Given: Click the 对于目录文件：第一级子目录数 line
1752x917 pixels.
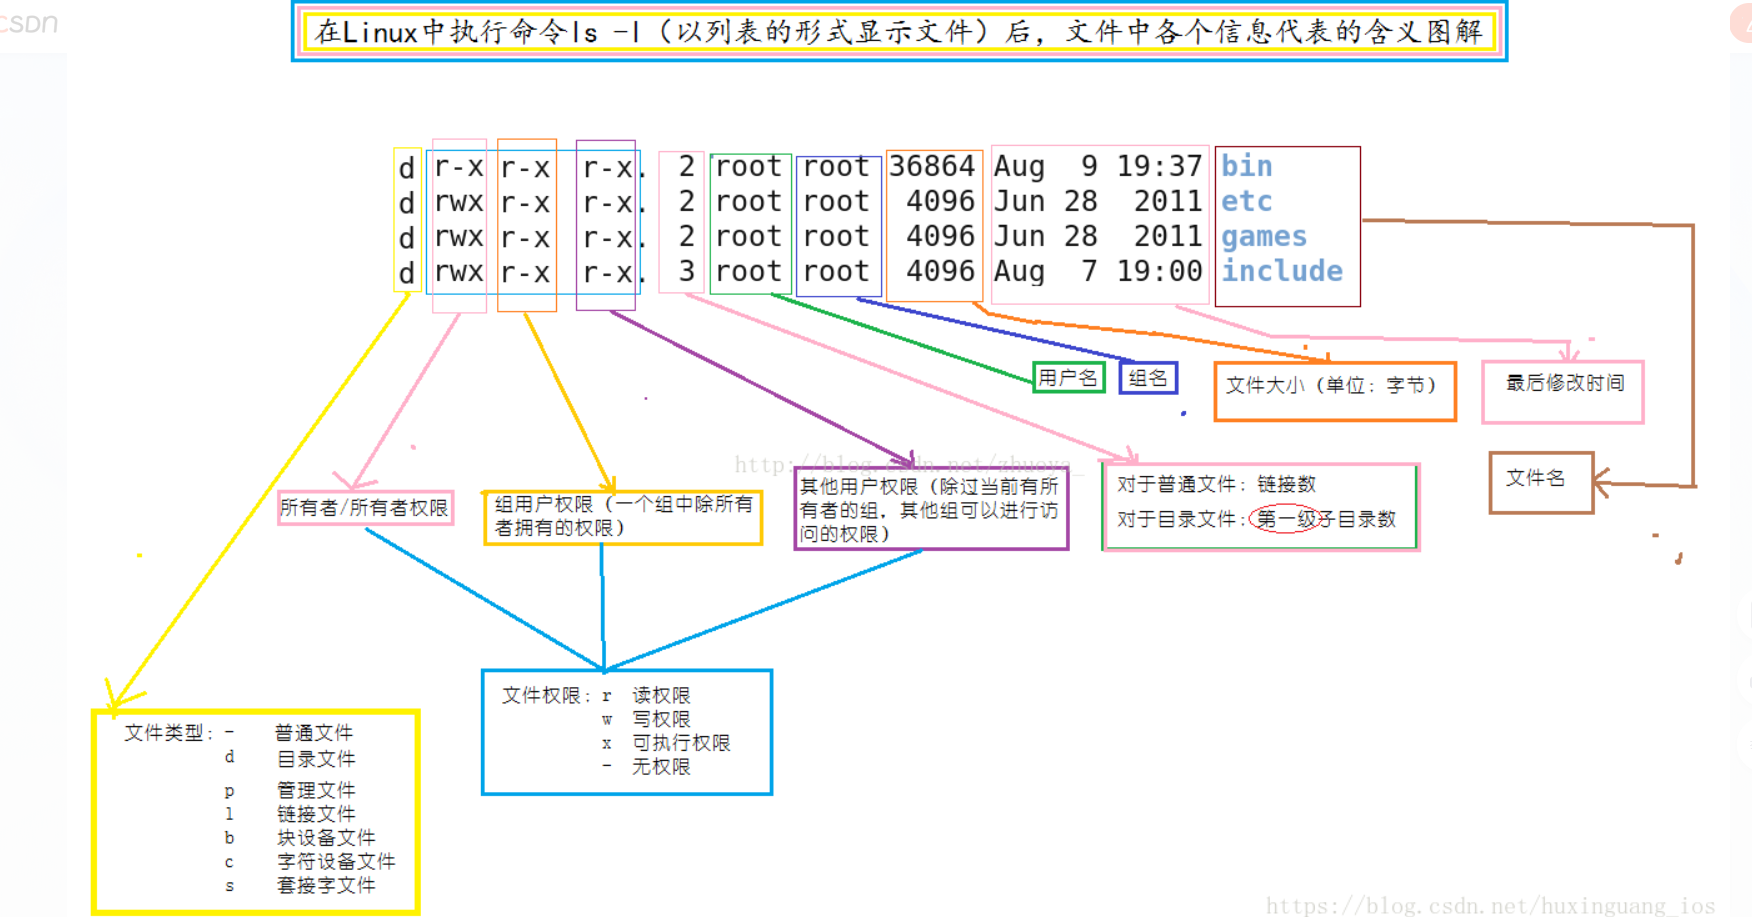Looking at the screenshot, I should click(x=1256, y=519).
